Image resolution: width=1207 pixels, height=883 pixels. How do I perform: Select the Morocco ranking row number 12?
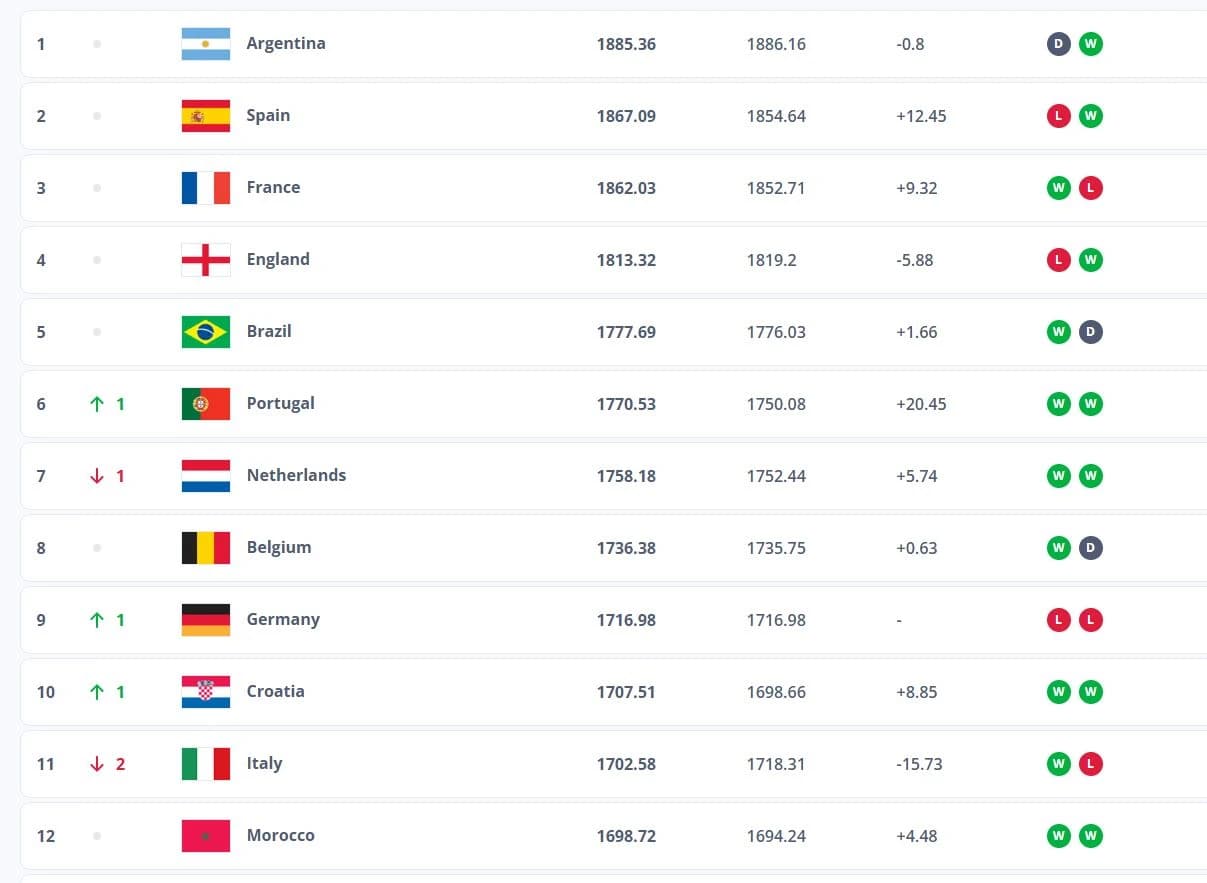pyautogui.click(x=46, y=836)
